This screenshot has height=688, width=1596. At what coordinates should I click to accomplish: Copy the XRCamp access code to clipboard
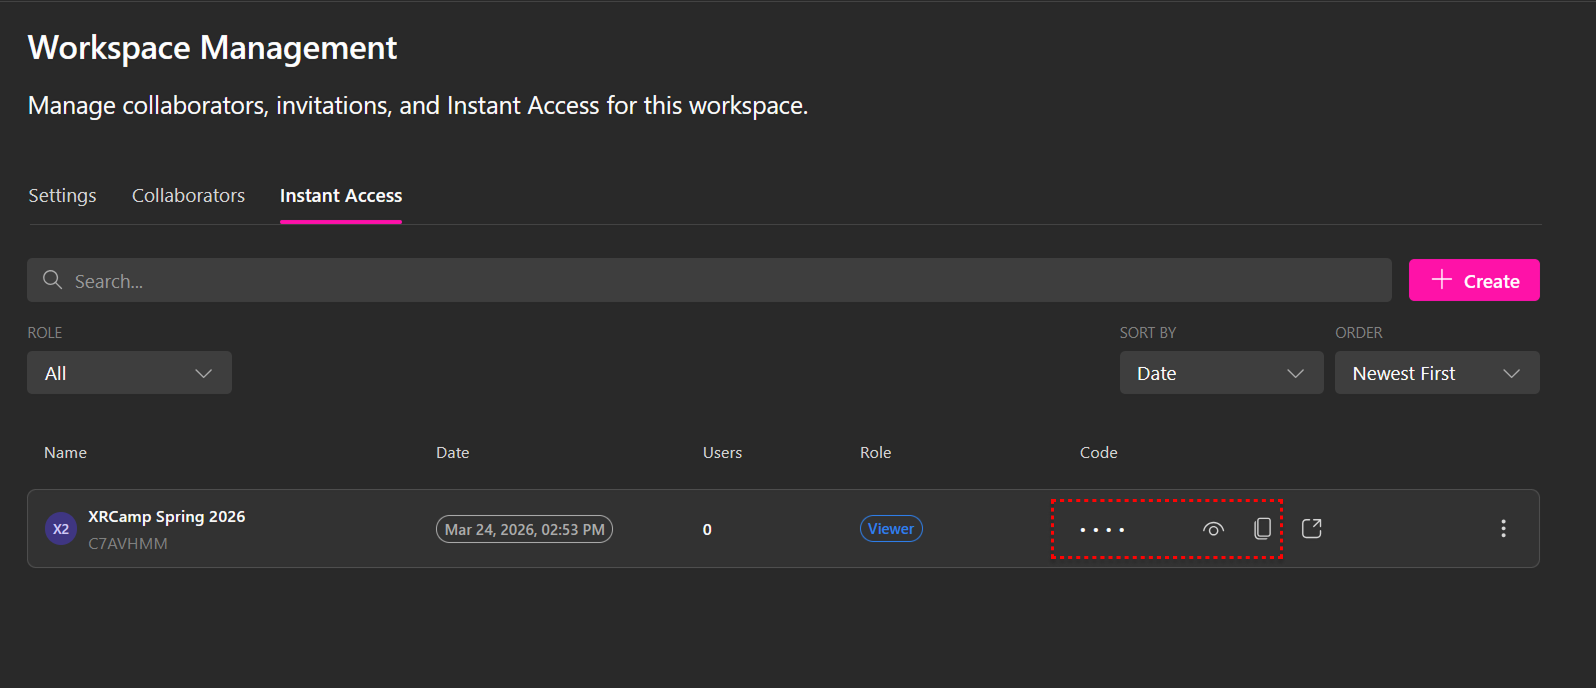point(1262,529)
